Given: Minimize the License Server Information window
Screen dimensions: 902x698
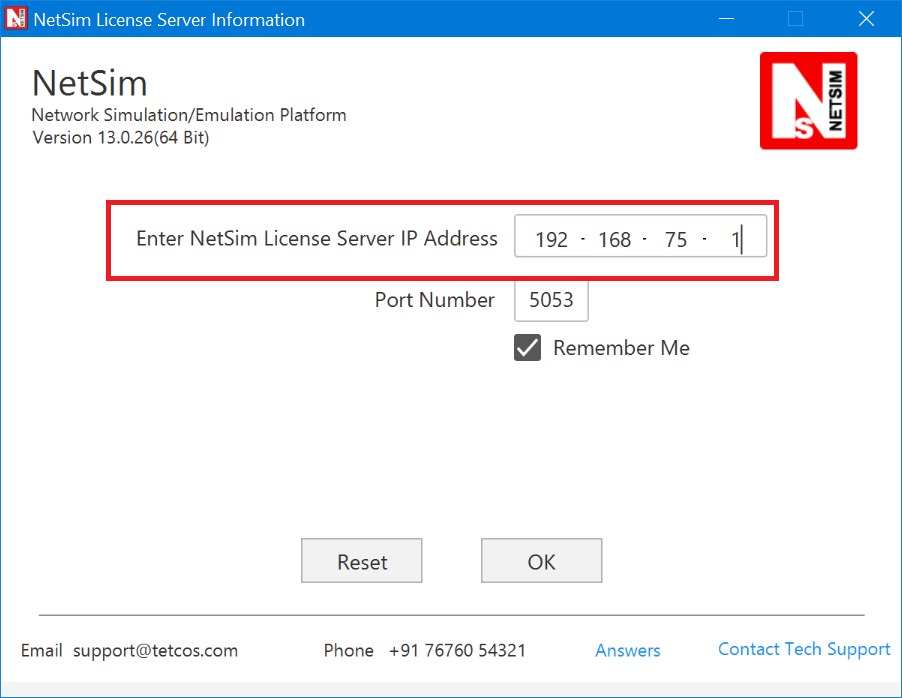Looking at the screenshot, I should coord(727,18).
